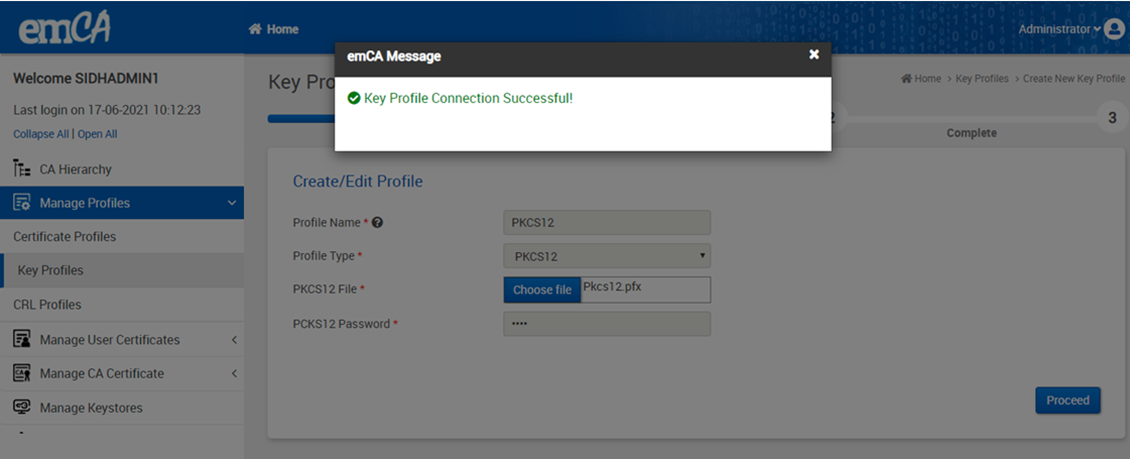The width and height of the screenshot is (1130, 459).
Task: Click the Choose file button
Action: [x=542, y=290]
